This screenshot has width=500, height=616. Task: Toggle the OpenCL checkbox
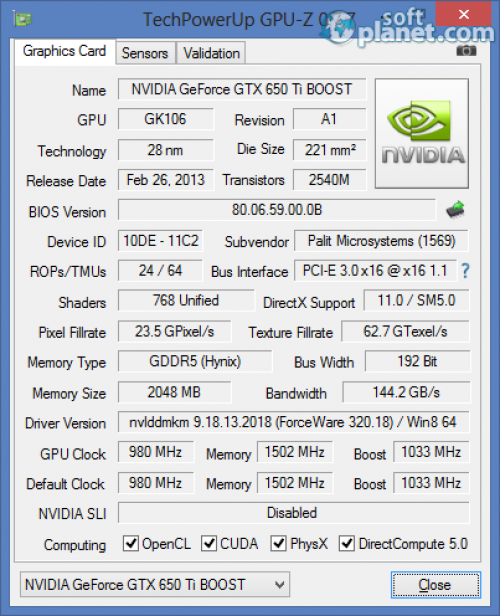(130, 544)
